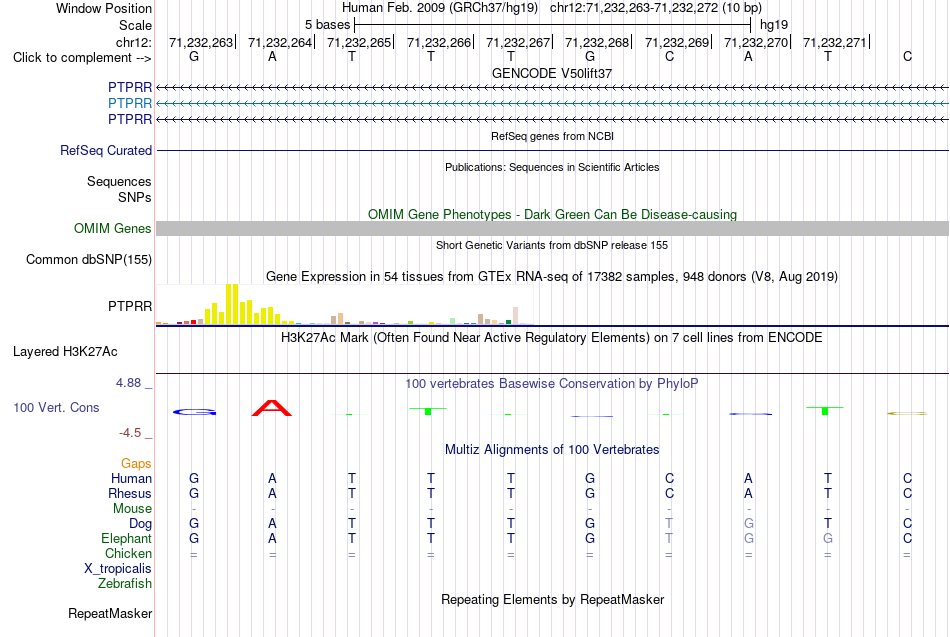Open Short Genetic Variants dbSNP title
Image resolution: width=950 pixels, height=637 pixels.
point(552,245)
